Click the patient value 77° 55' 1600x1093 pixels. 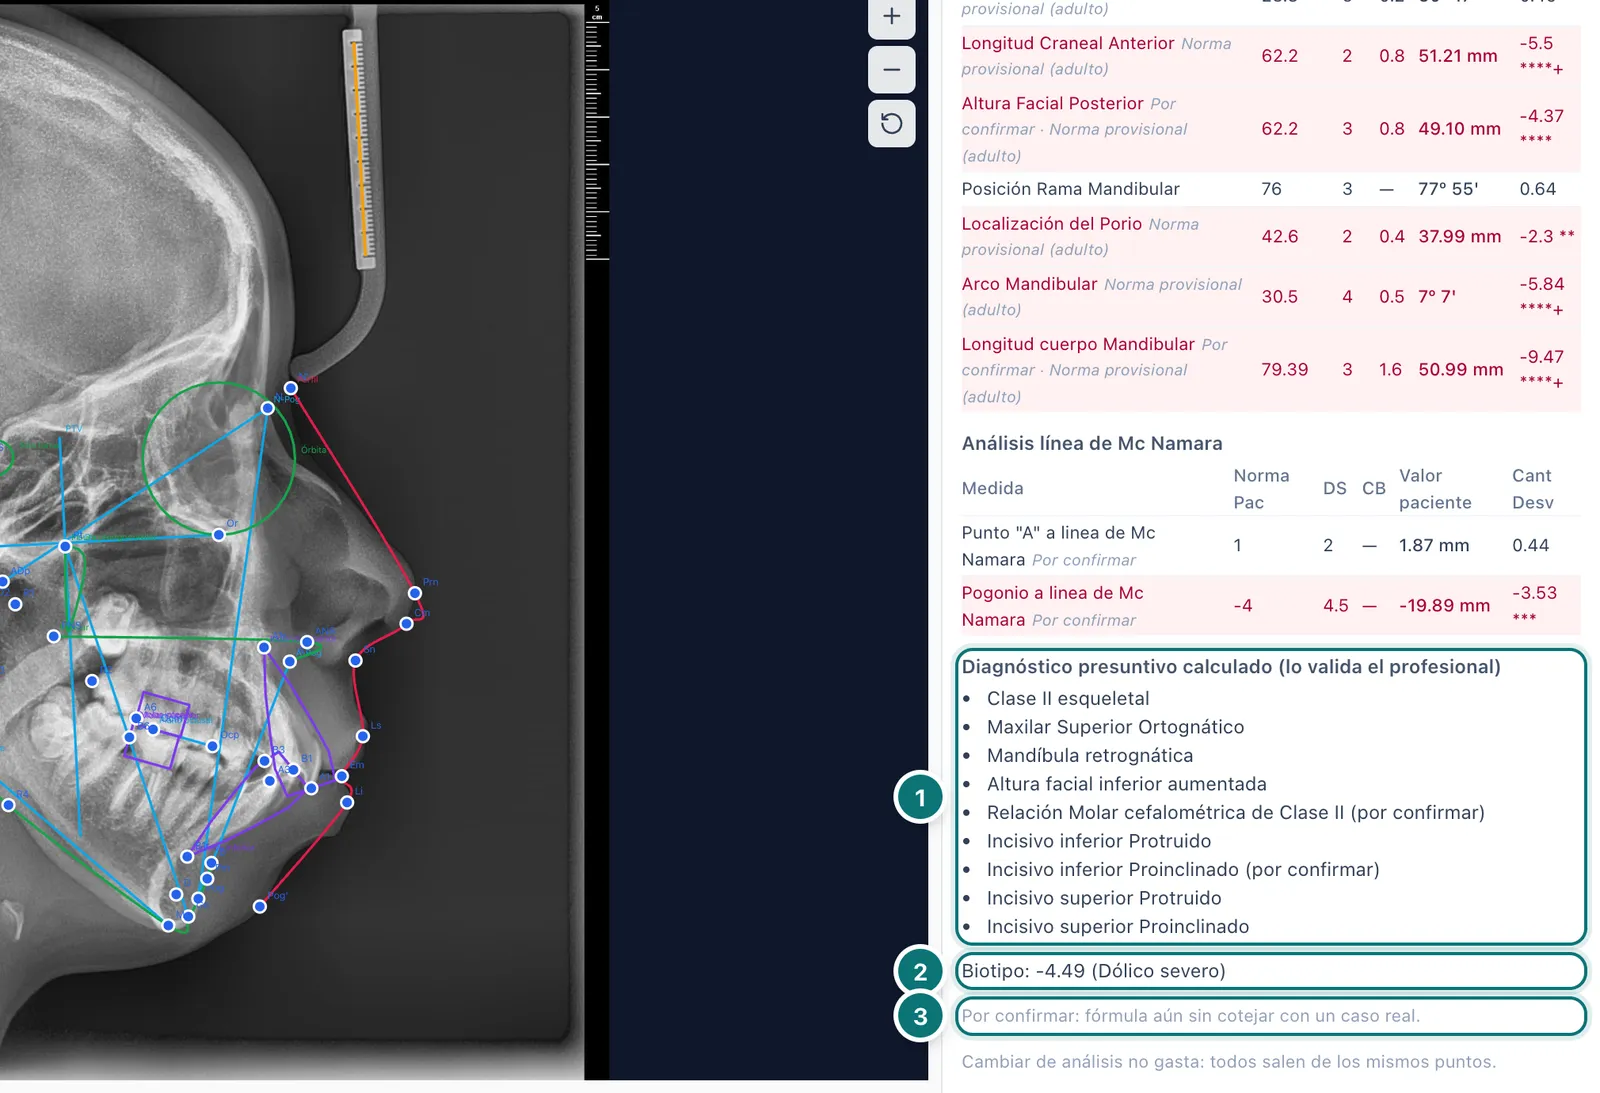tap(1448, 189)
